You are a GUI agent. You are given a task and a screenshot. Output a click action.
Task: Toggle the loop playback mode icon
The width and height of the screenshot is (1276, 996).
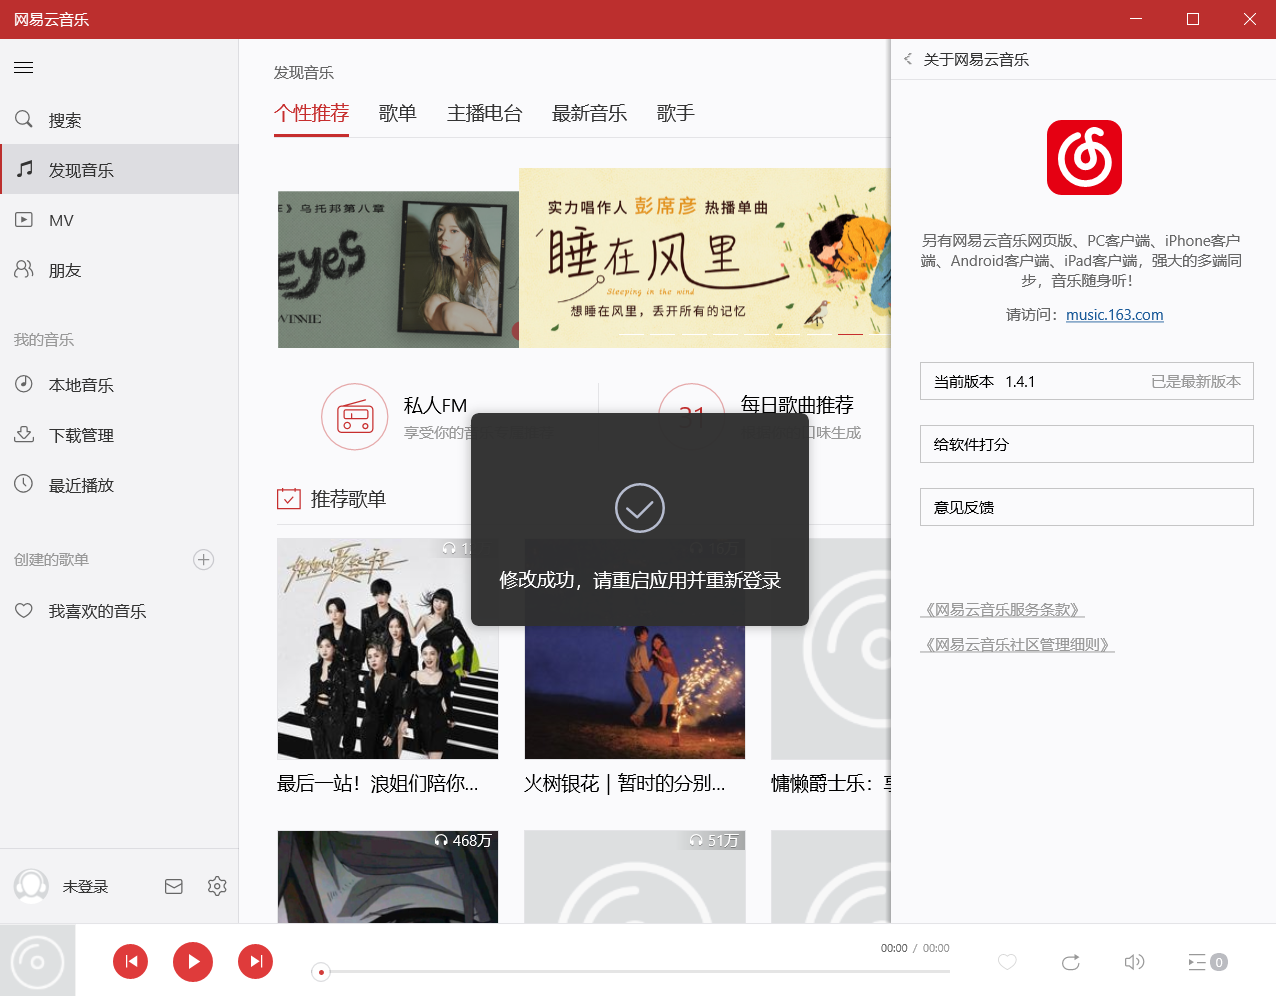pos(1071,962)
